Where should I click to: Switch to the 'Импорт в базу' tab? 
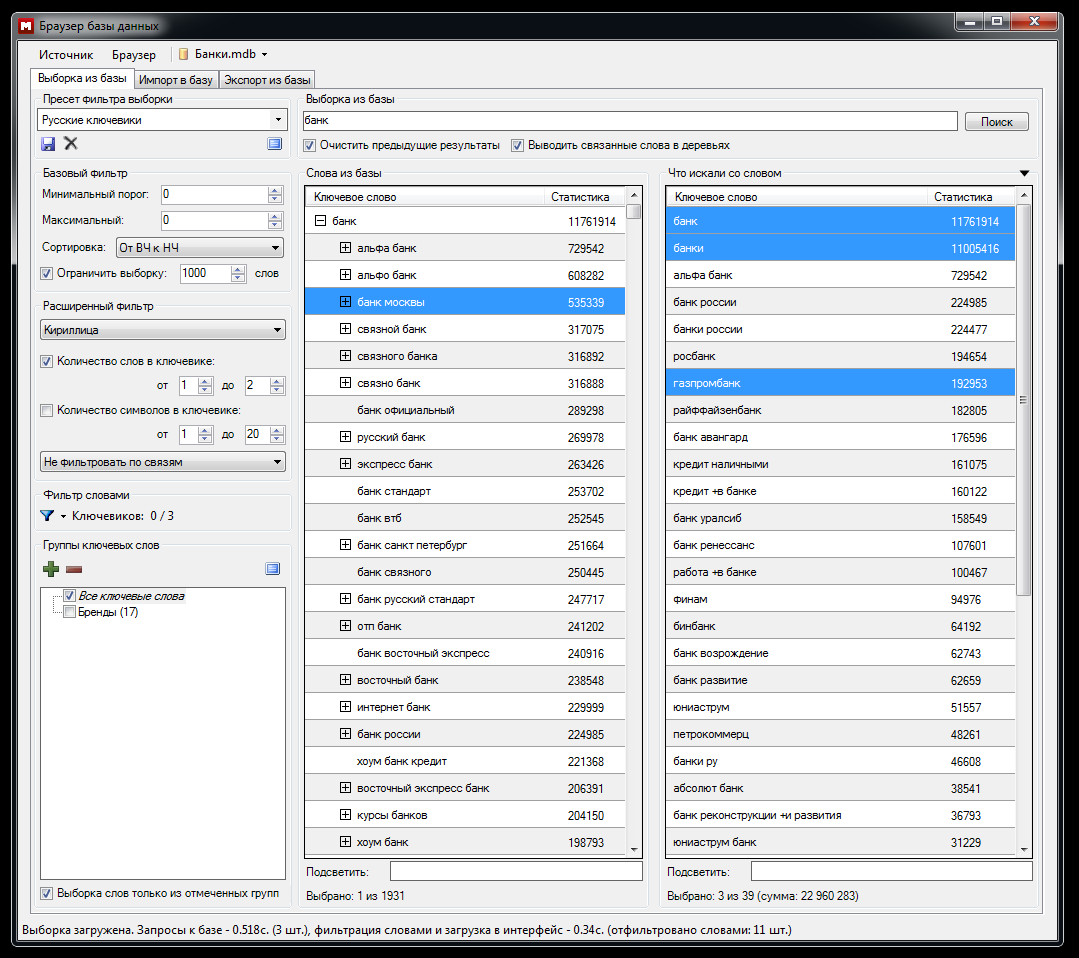point(175,80)
